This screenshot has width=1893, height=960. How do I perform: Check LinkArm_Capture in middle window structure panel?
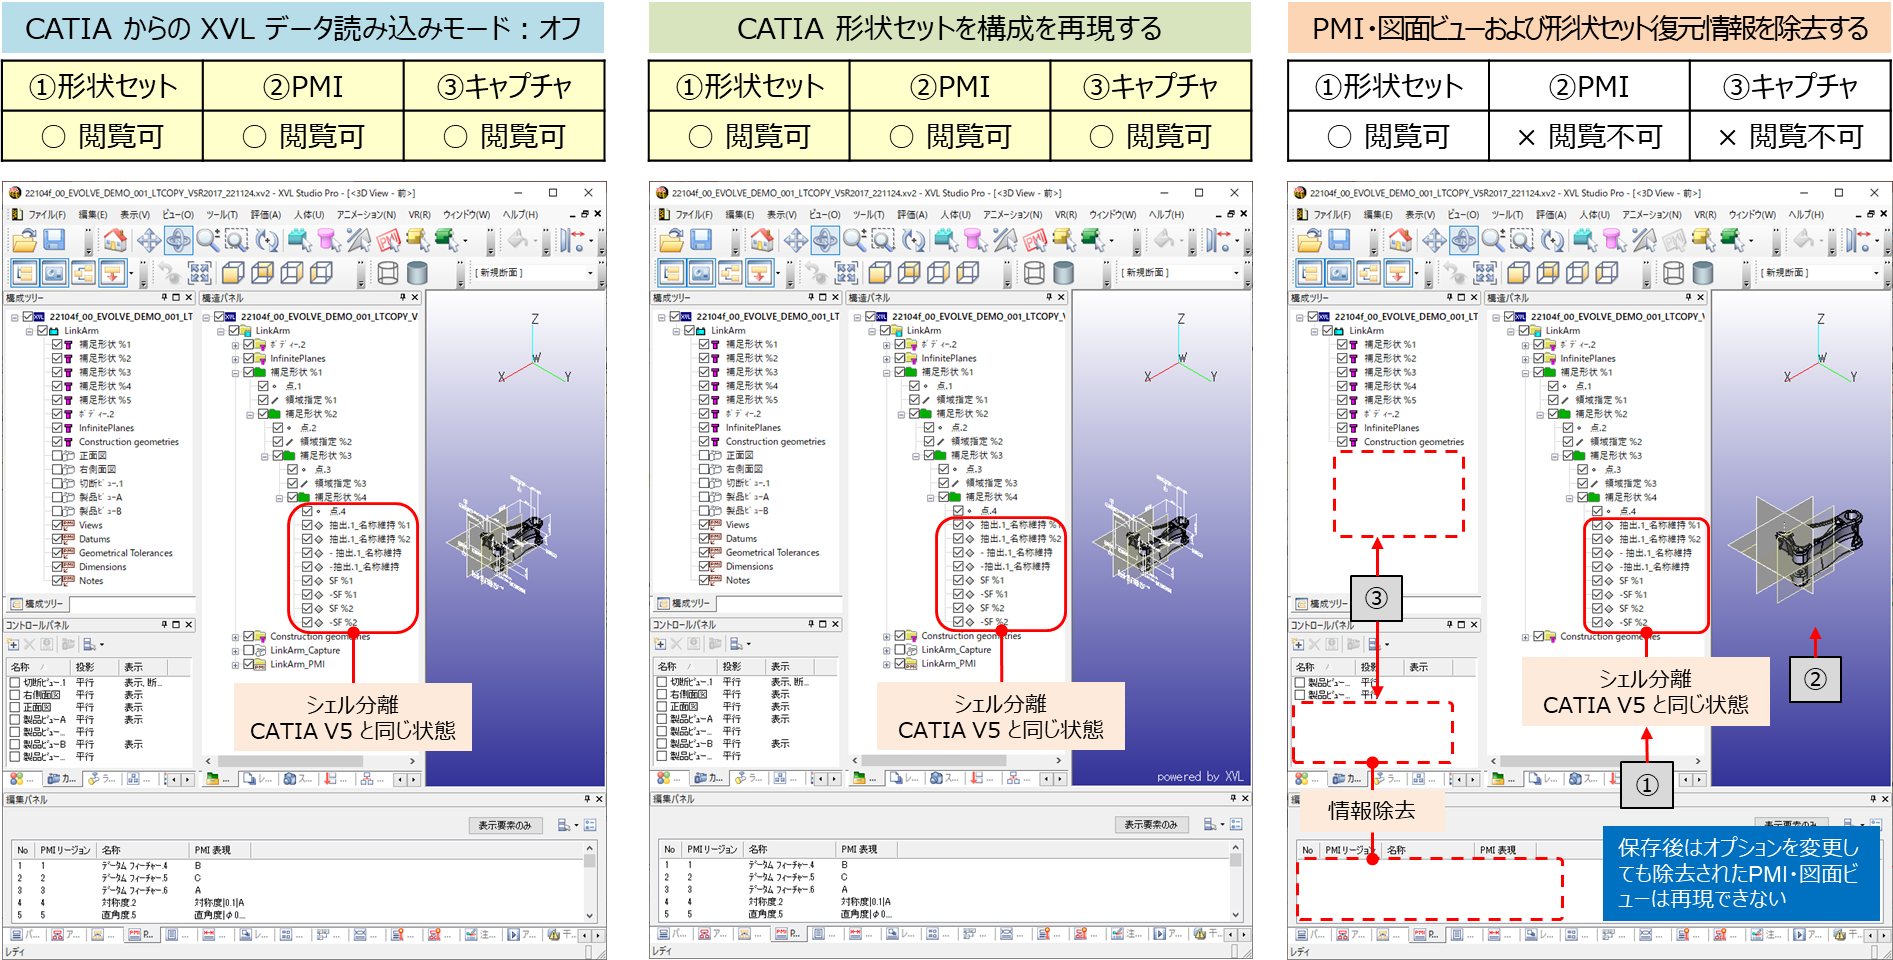(899, 650)
